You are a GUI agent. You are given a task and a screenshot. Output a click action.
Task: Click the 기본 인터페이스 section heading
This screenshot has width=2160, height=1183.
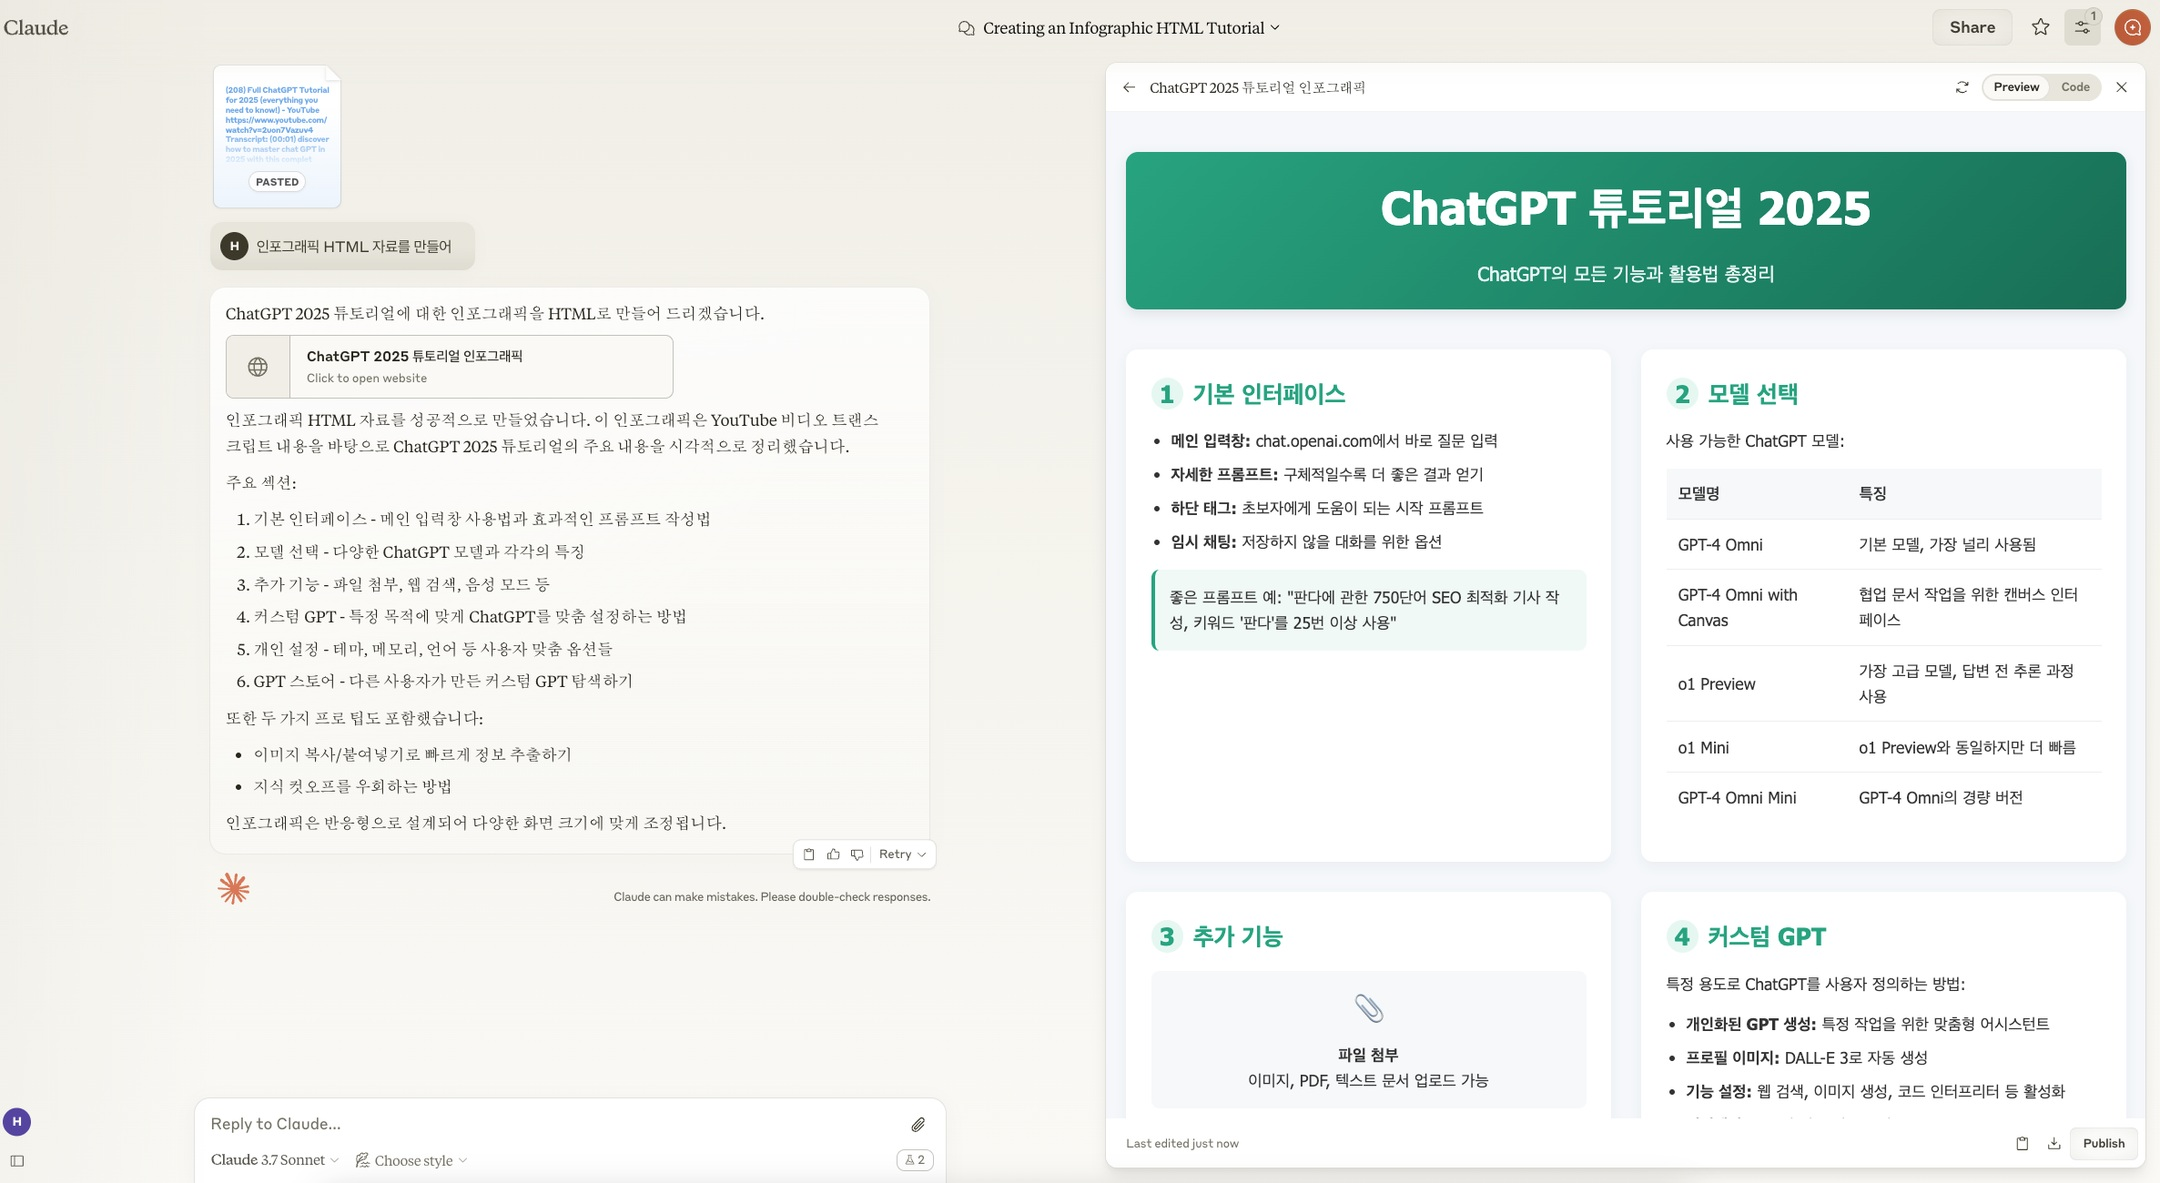coord(1268,394)
